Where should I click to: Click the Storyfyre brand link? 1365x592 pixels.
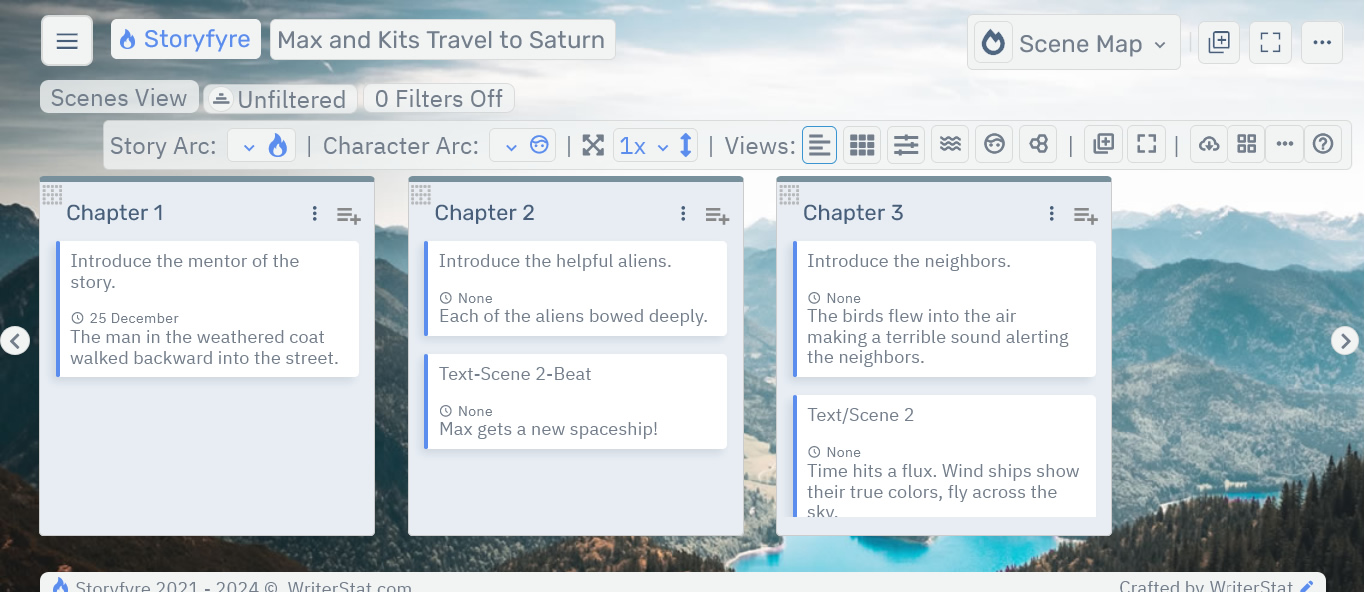(185, 39)
